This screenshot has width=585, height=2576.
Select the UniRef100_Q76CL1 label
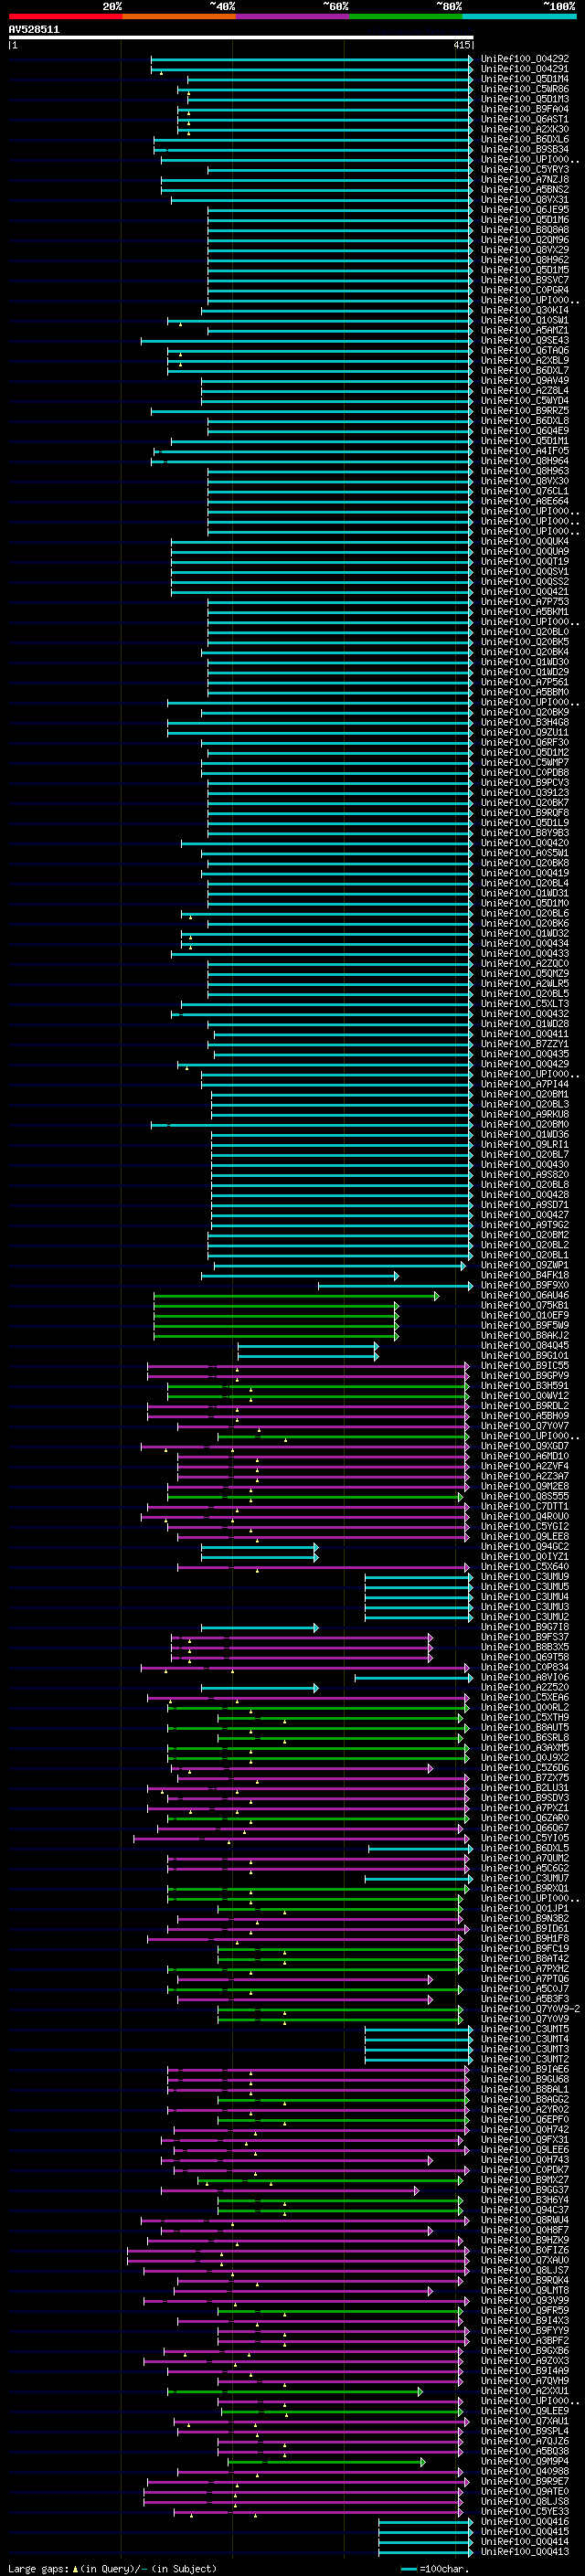click(x=525, y=491)
